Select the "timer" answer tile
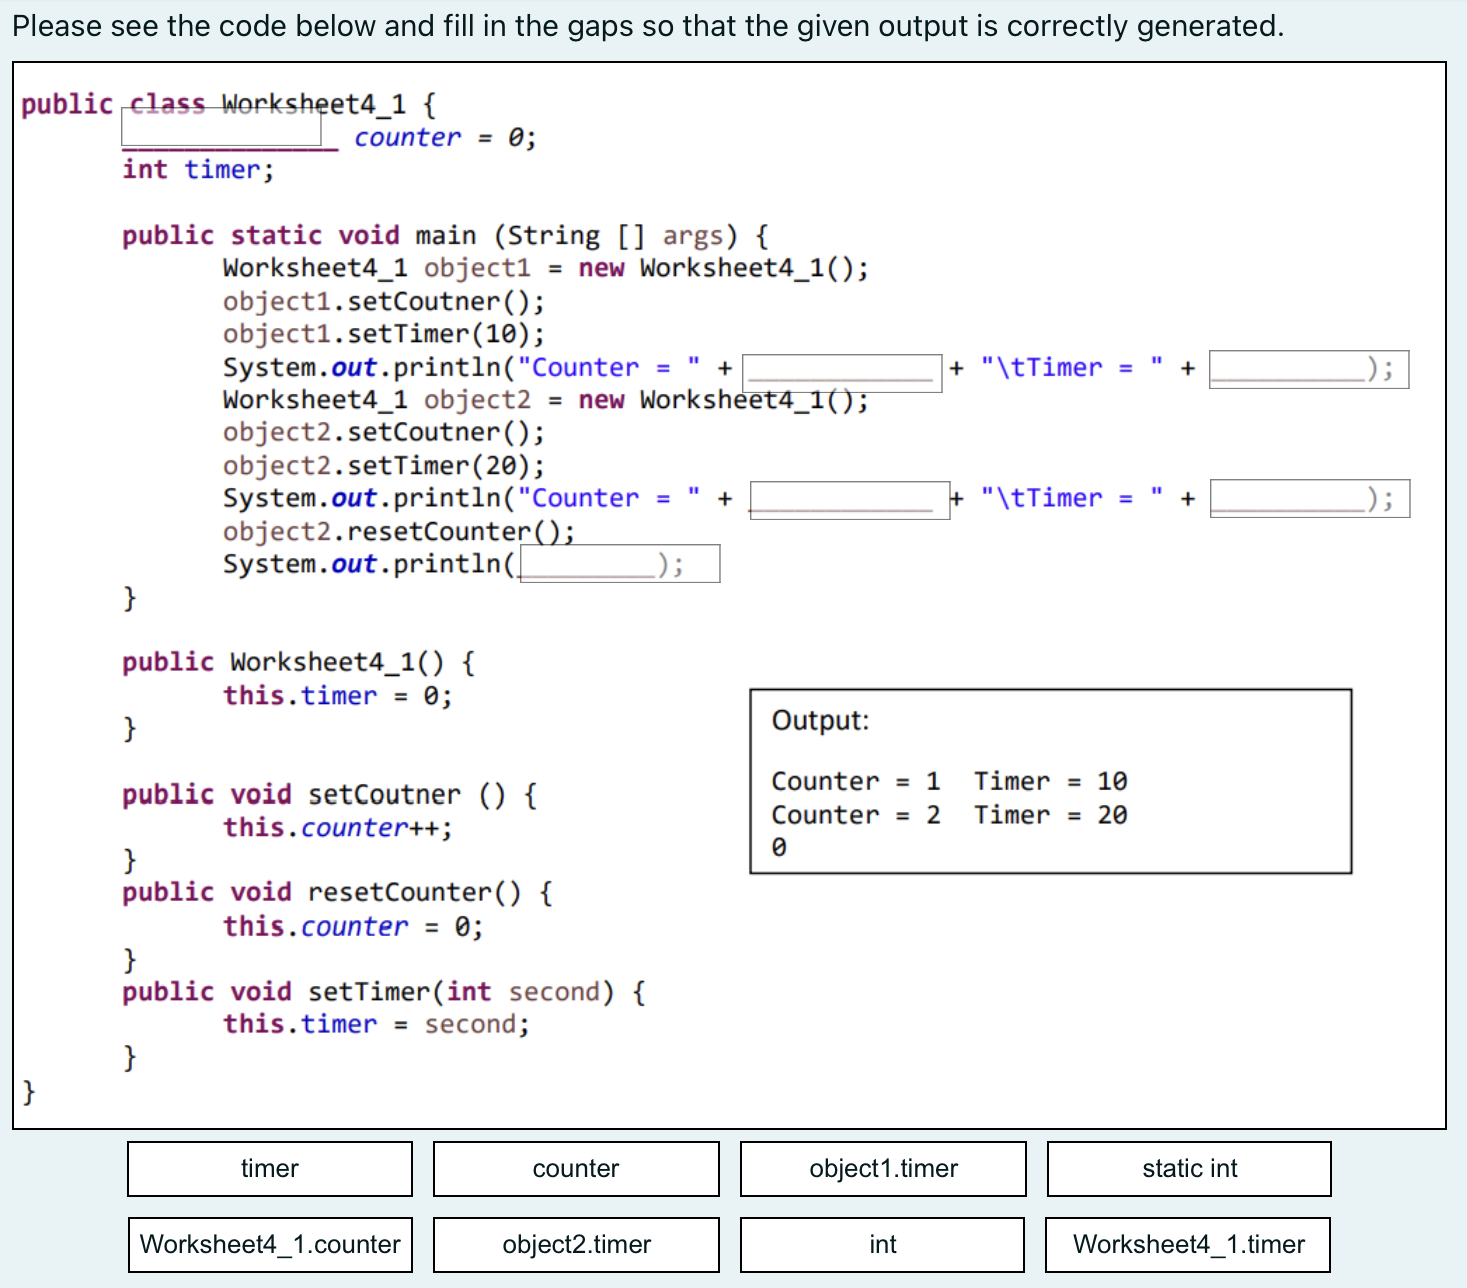1467x1288 pixels. point(268,1168)
